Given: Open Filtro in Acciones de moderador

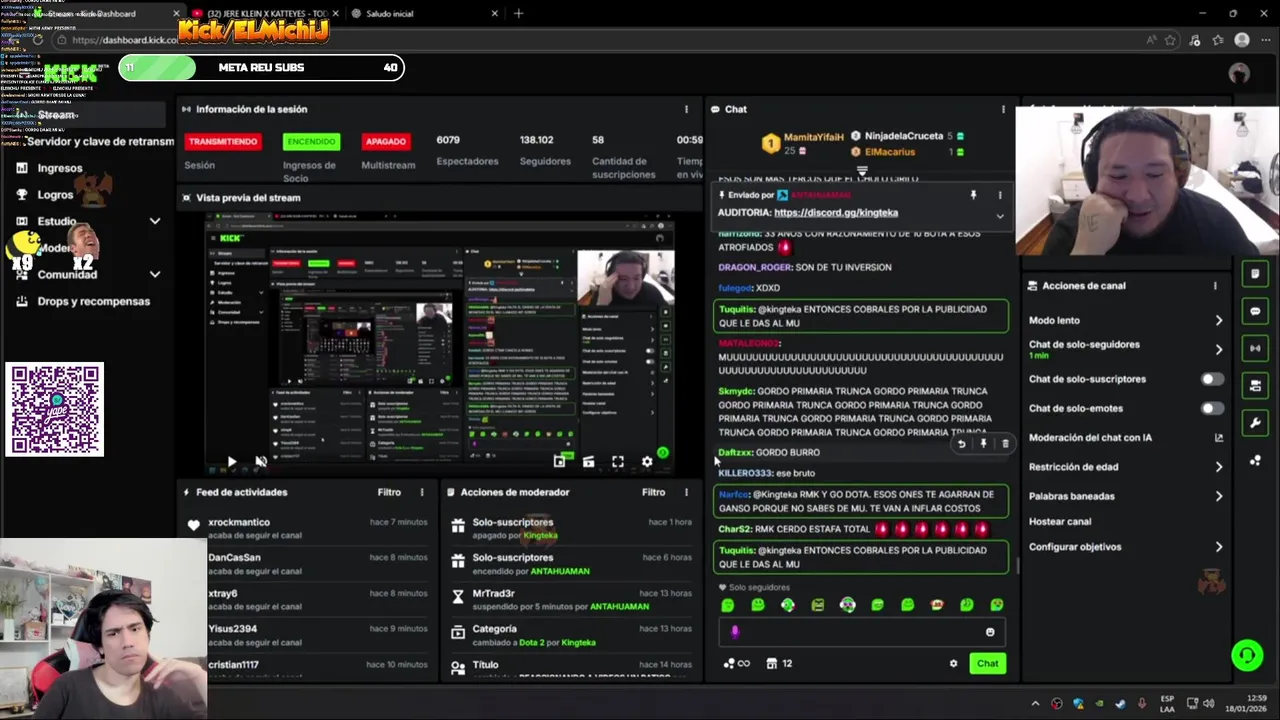Looking at the screenshot, I should coord(653,492).
